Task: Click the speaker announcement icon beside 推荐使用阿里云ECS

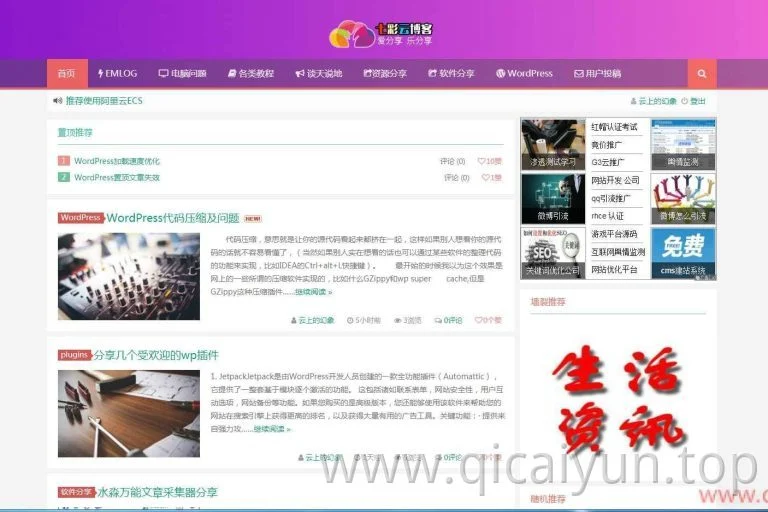Action: click(x=57, y=100)
